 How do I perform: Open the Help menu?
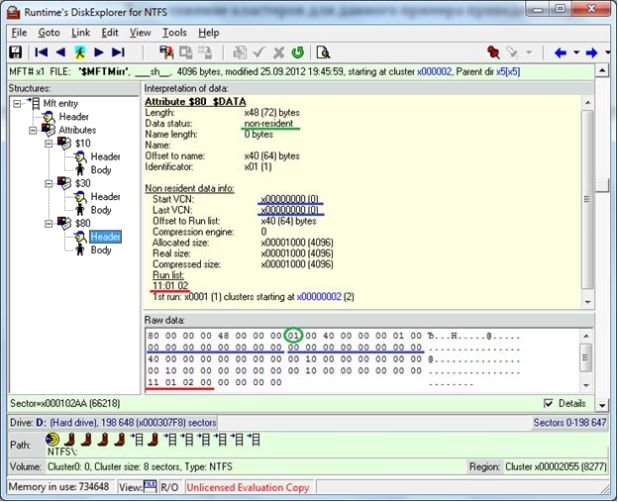pos(208,33)
